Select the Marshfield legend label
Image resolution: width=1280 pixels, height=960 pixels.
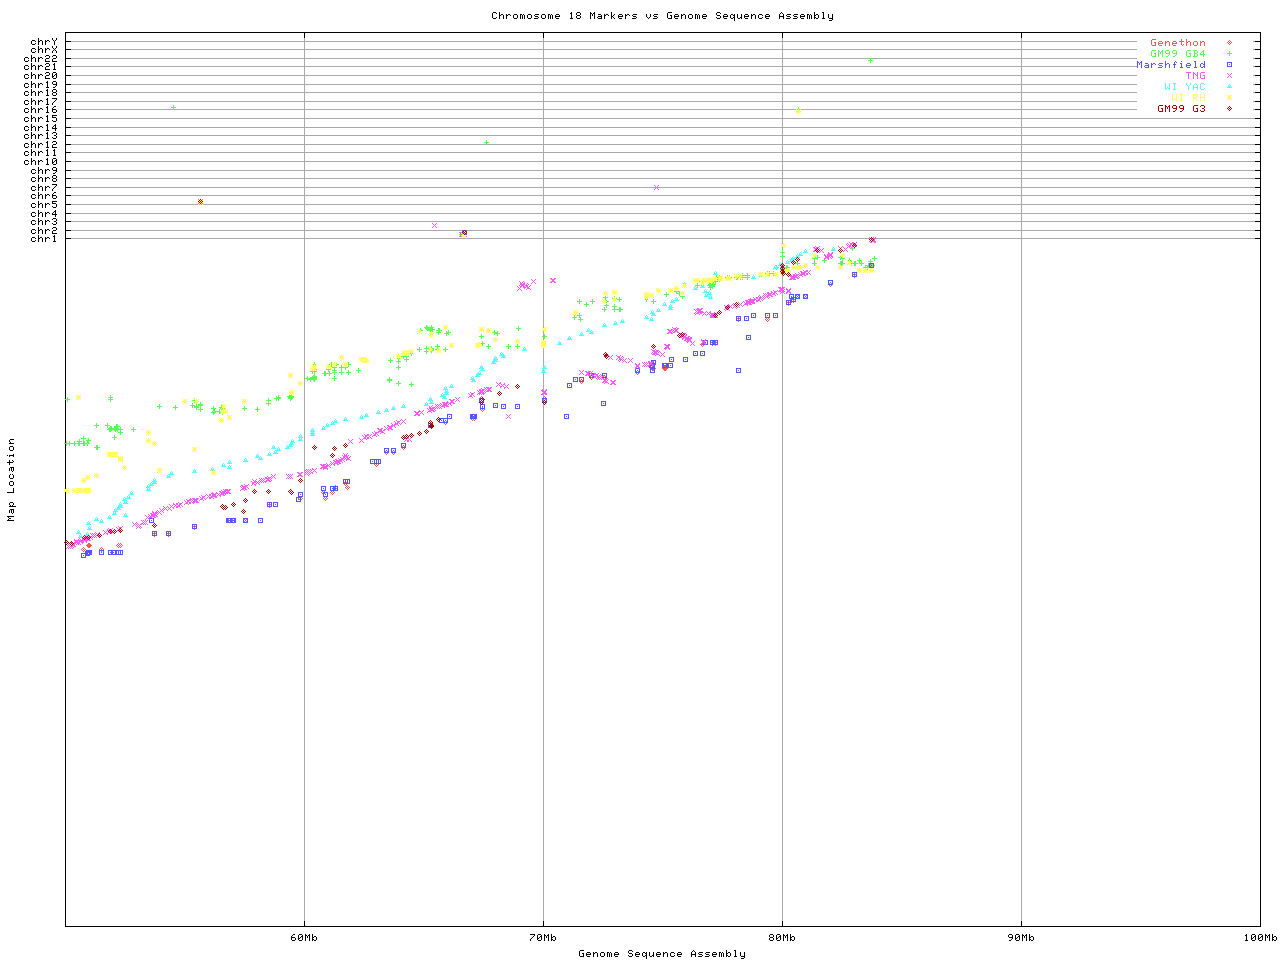click(1170, 65)
